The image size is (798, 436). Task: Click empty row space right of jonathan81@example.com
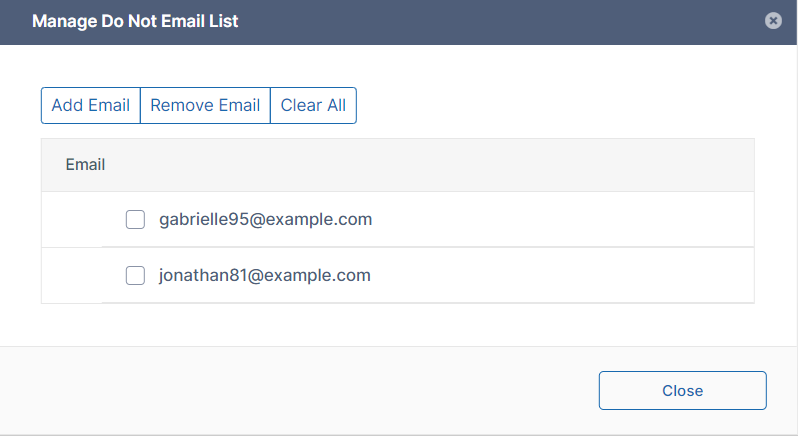(560, 276)
